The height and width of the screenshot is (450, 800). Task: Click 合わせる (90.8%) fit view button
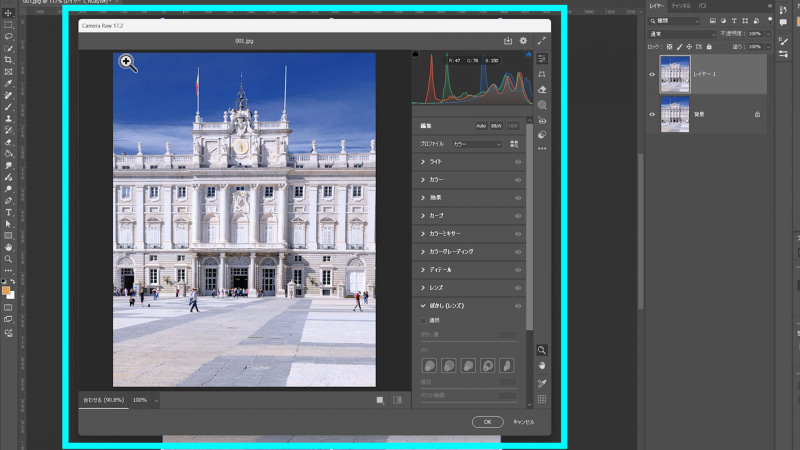[x=104, y=400]
